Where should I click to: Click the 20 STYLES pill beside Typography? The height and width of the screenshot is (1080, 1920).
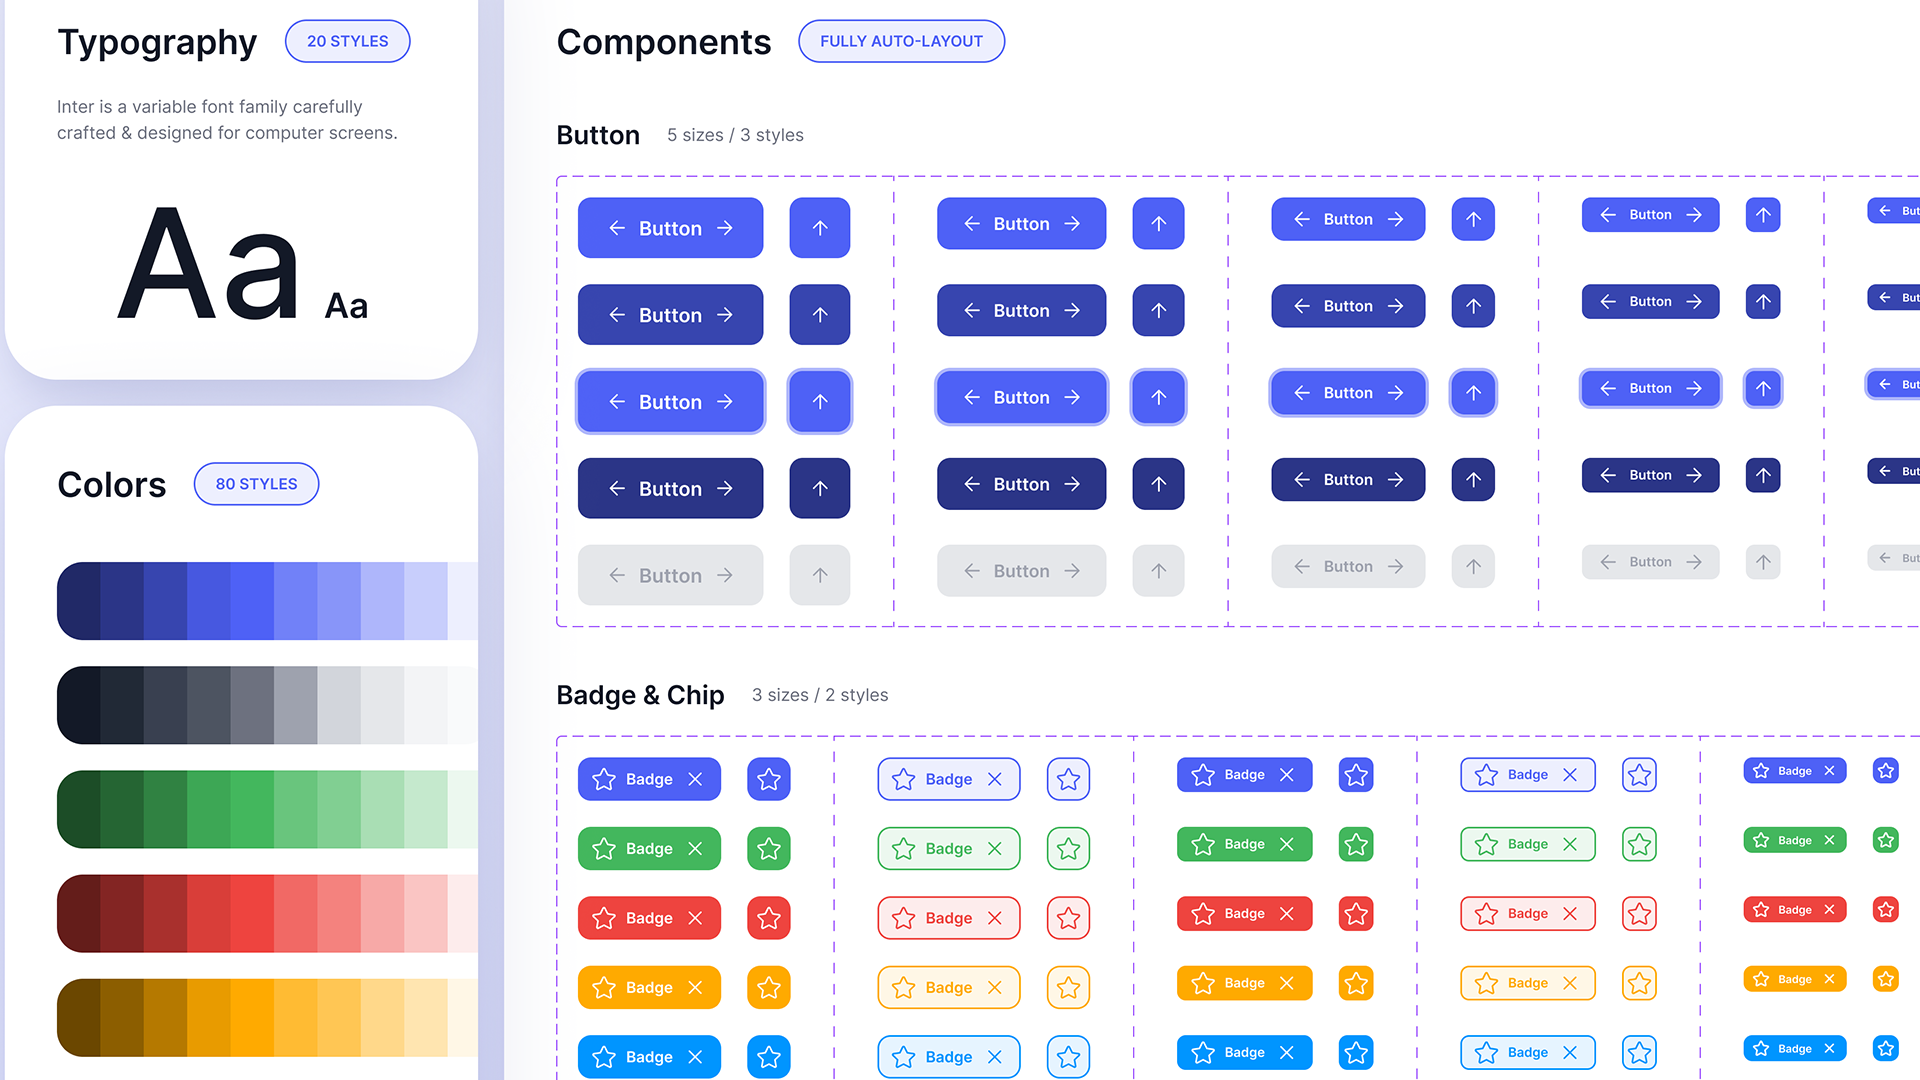point(347,41)
